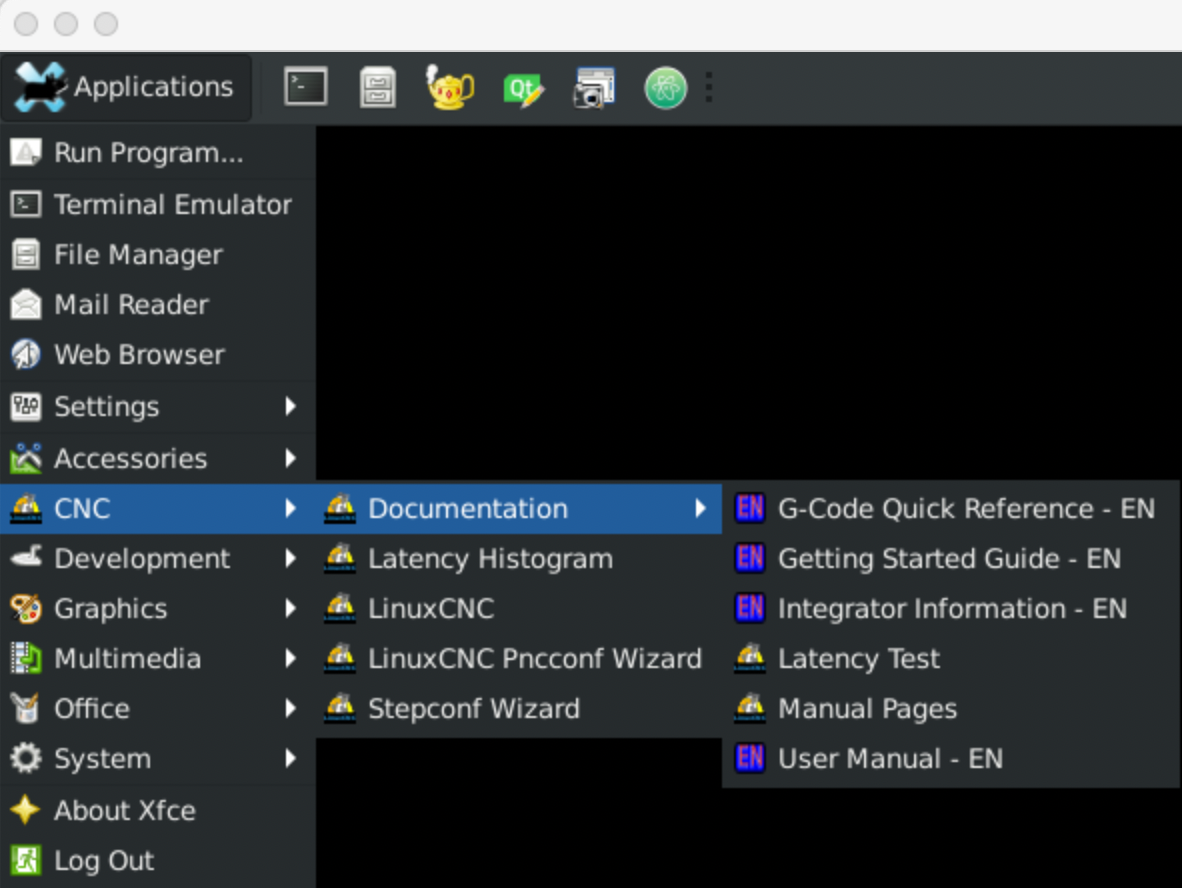Launch Qt Designer panel icon
Viewport: 1182px width, 888px height.
(522, 89)
